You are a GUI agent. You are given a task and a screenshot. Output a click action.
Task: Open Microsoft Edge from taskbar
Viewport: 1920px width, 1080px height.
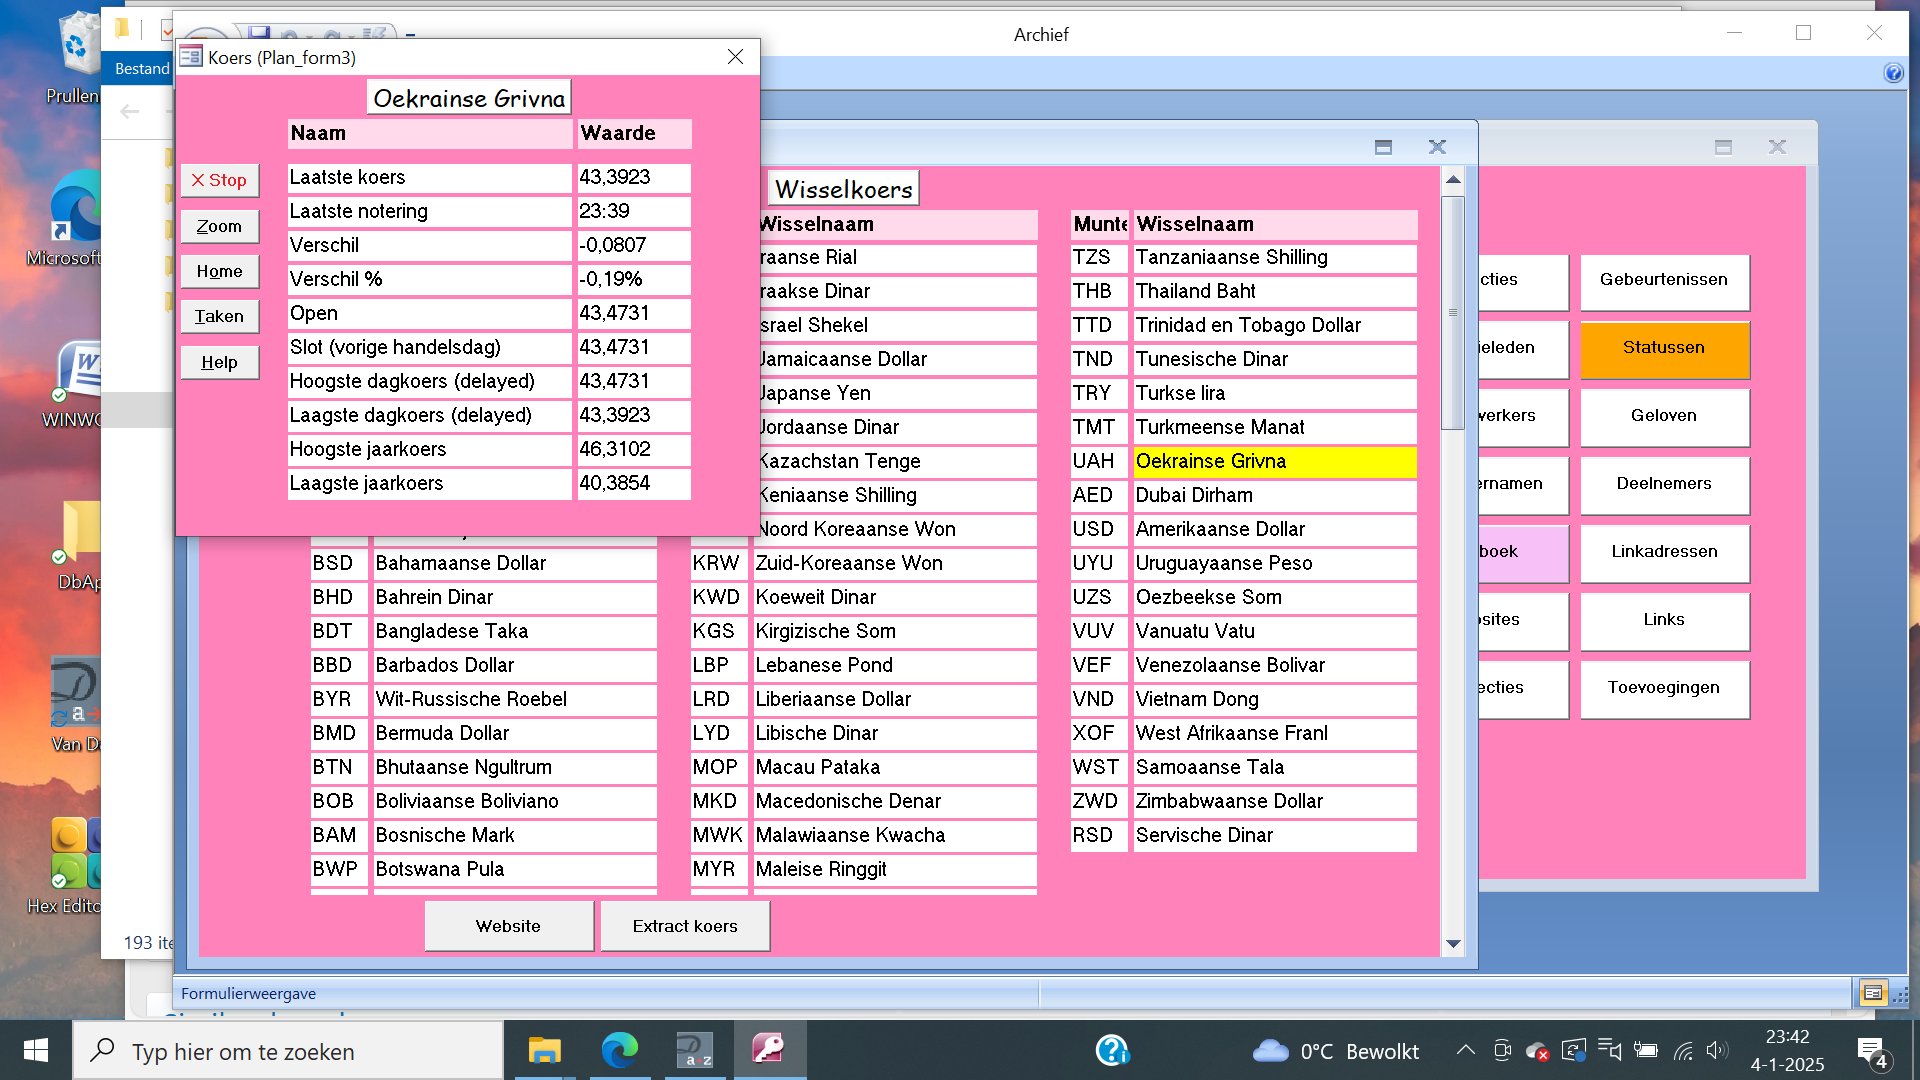point(620,1051)
